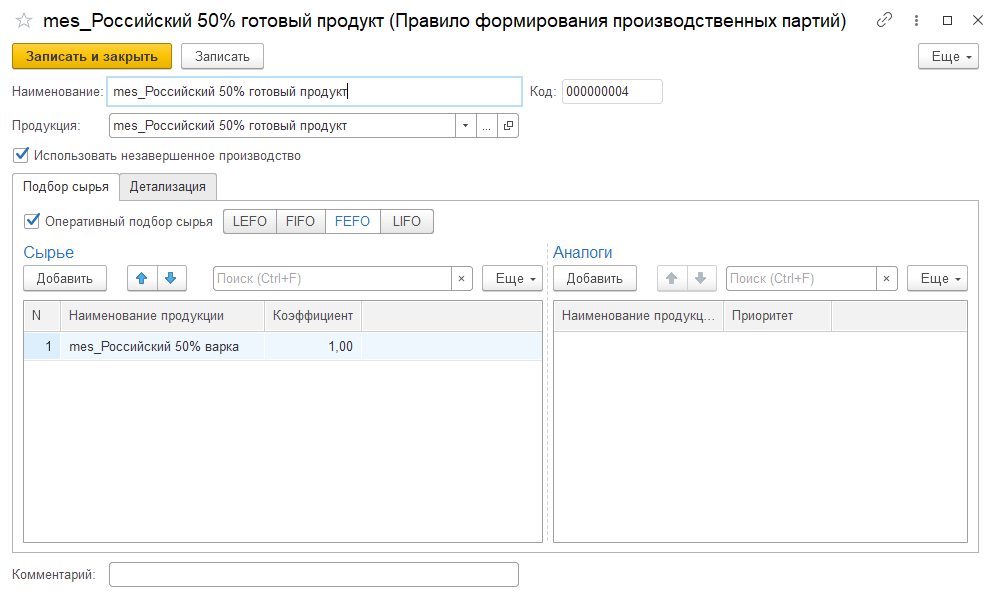Image resolution: width=998 pixels, height=598 pixels.
Task: Clear the Сырье search field
Action: point(461,279)
